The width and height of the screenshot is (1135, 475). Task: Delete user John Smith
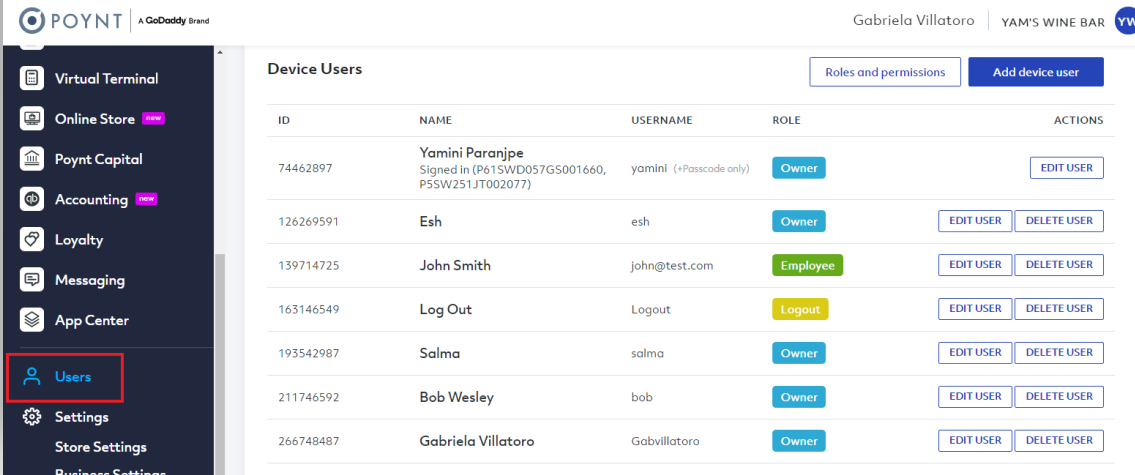(1059, 264)
